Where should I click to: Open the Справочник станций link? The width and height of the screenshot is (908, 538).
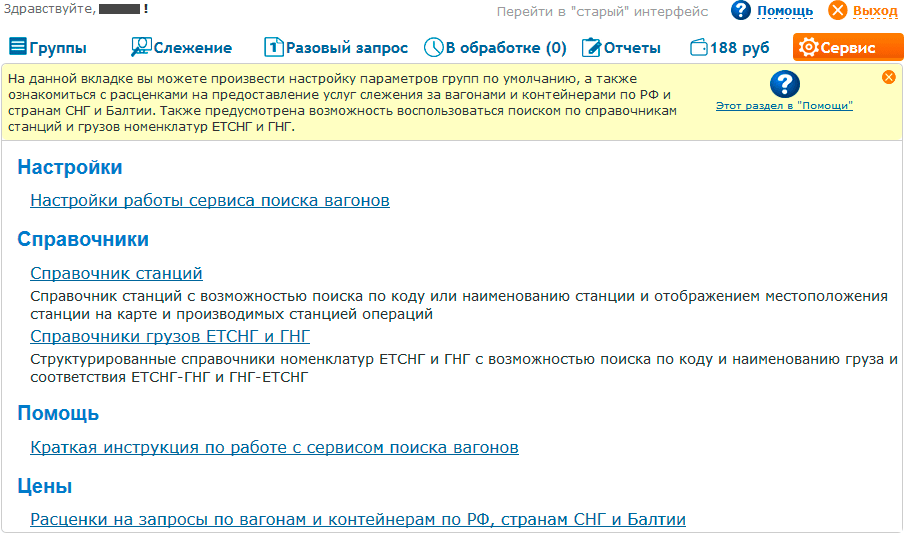[116, 274]
